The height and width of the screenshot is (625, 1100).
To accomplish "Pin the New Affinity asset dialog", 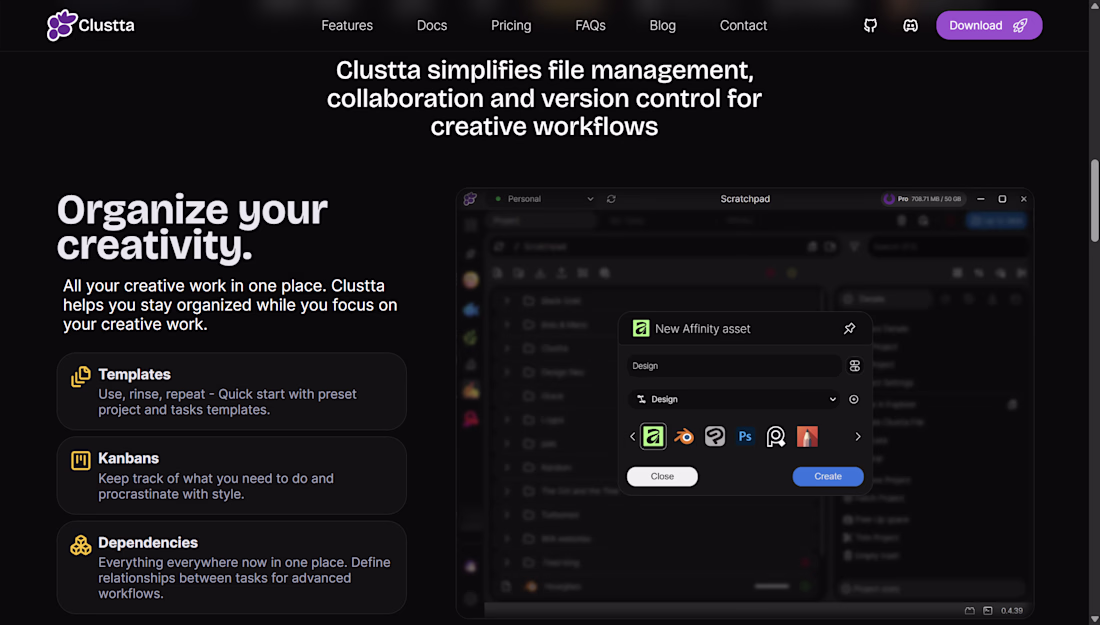I will click(849, 328).
